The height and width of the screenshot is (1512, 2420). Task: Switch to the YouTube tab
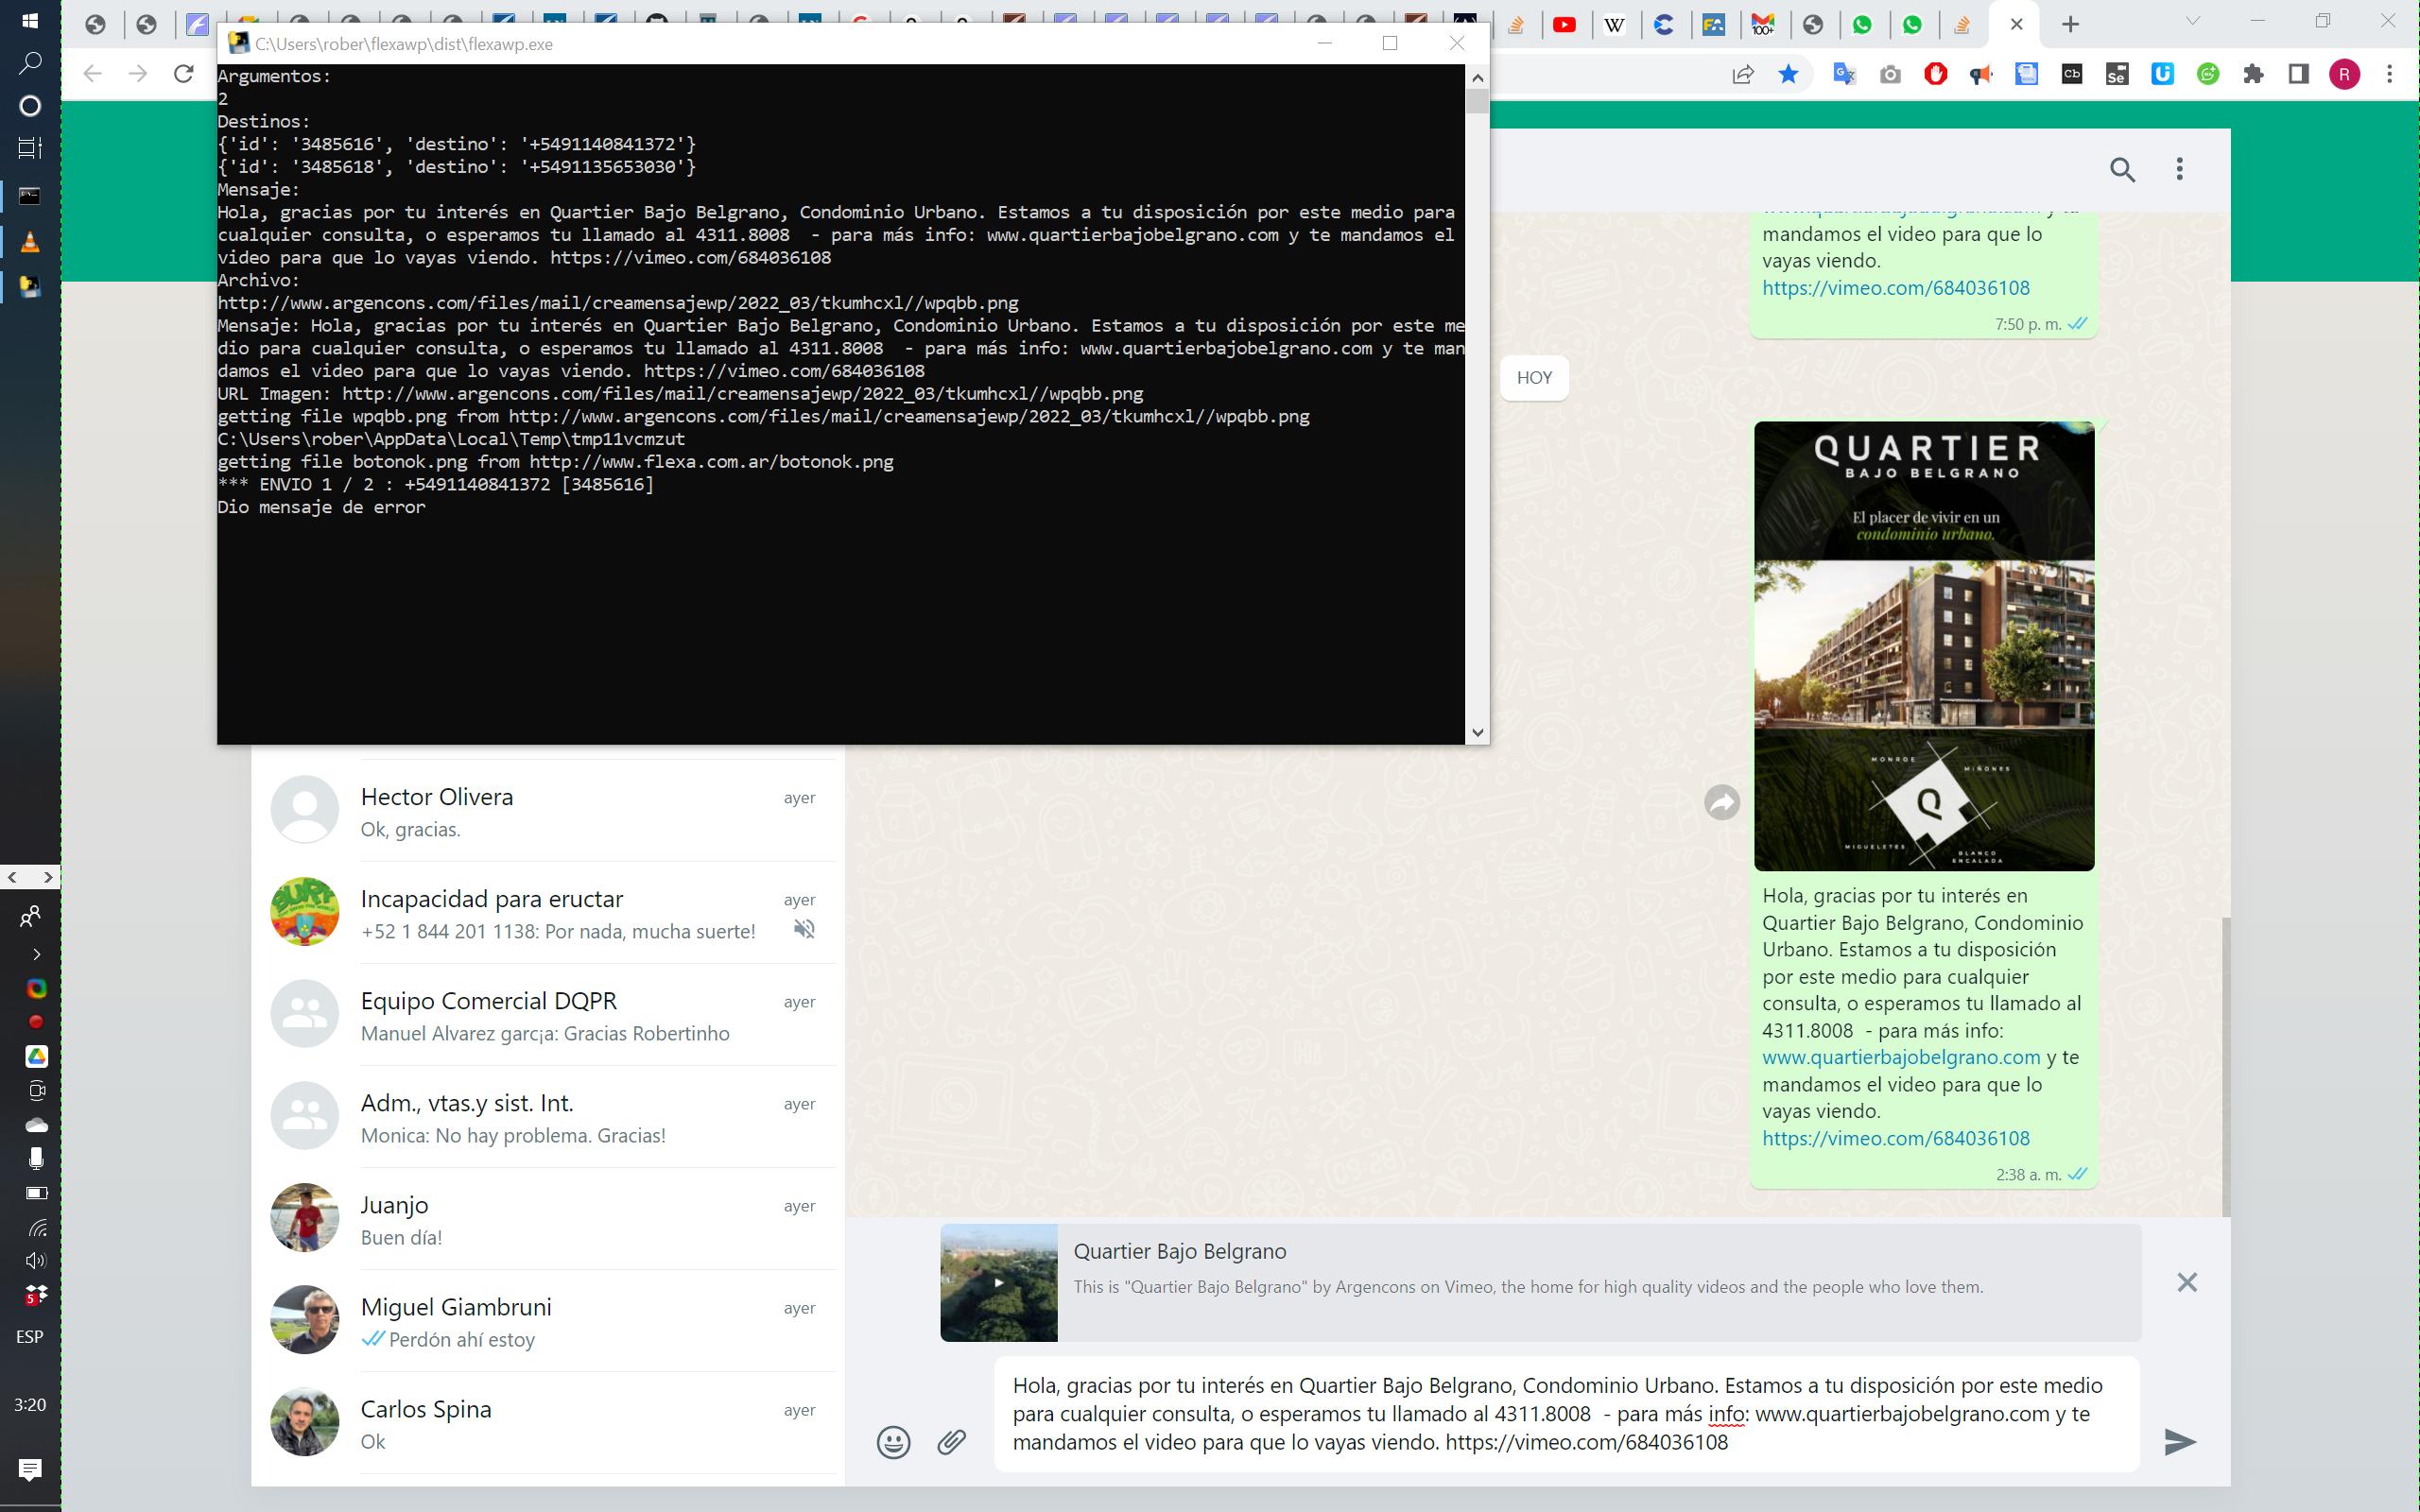click(1565, 25)
